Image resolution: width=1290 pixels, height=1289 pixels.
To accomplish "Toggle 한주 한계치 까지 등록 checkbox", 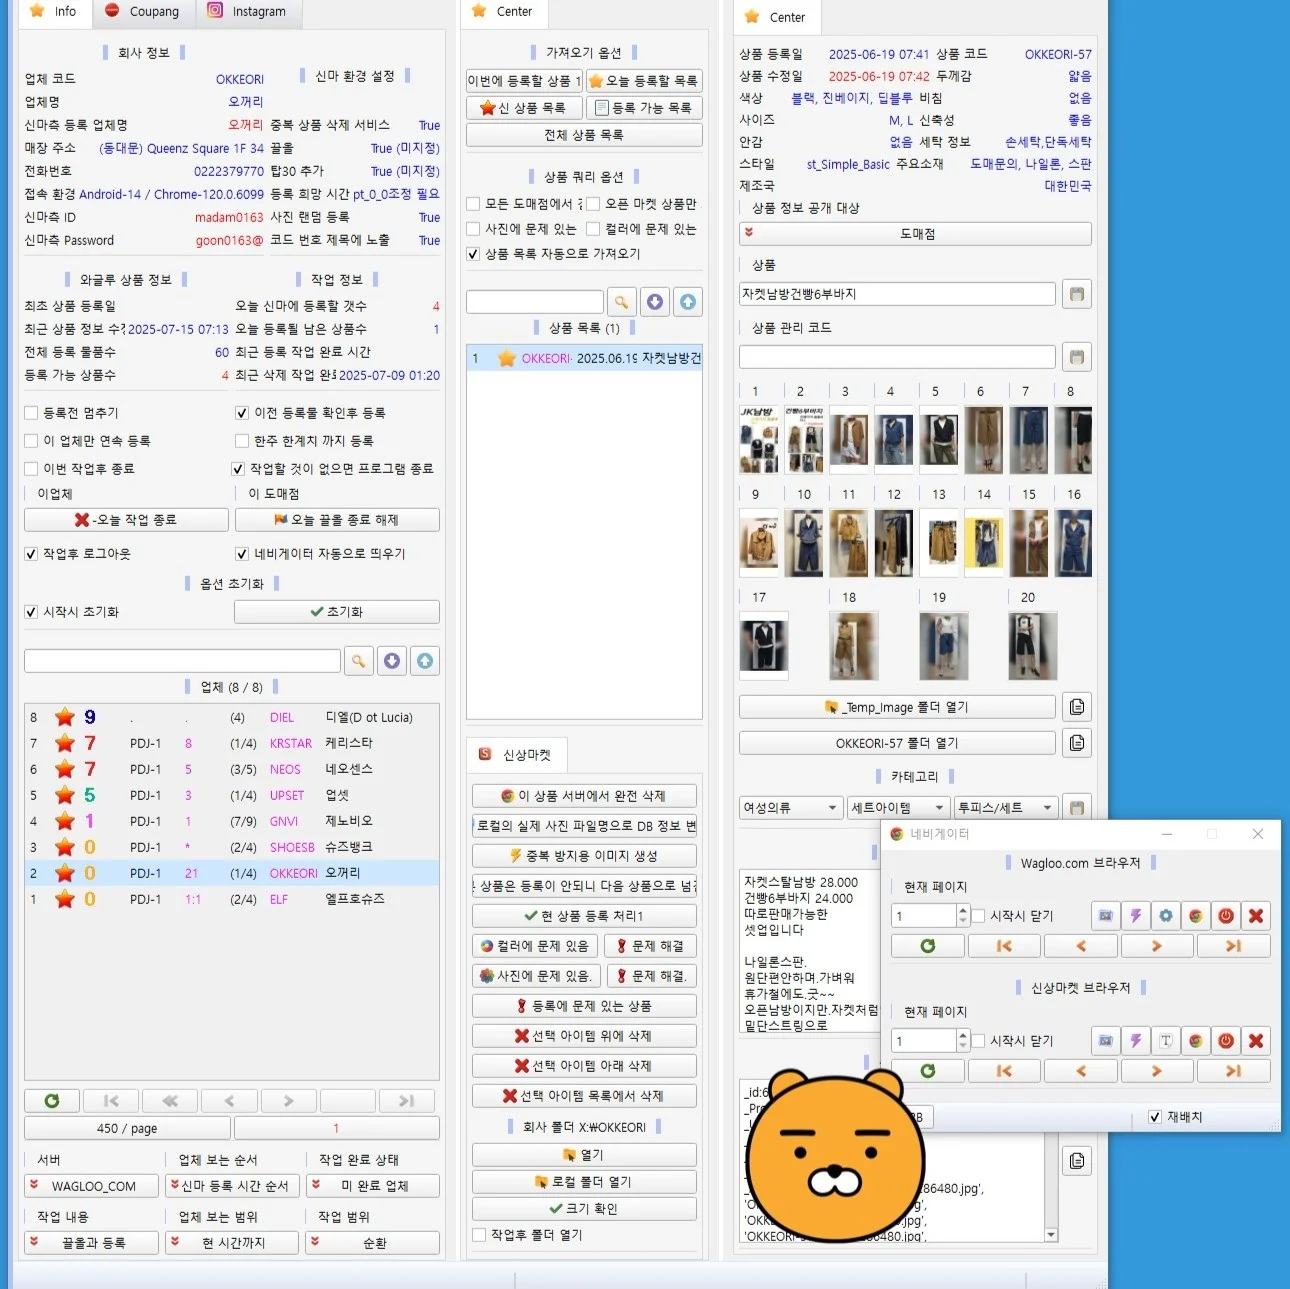I will pyautogui.click(x=242, y=441).
